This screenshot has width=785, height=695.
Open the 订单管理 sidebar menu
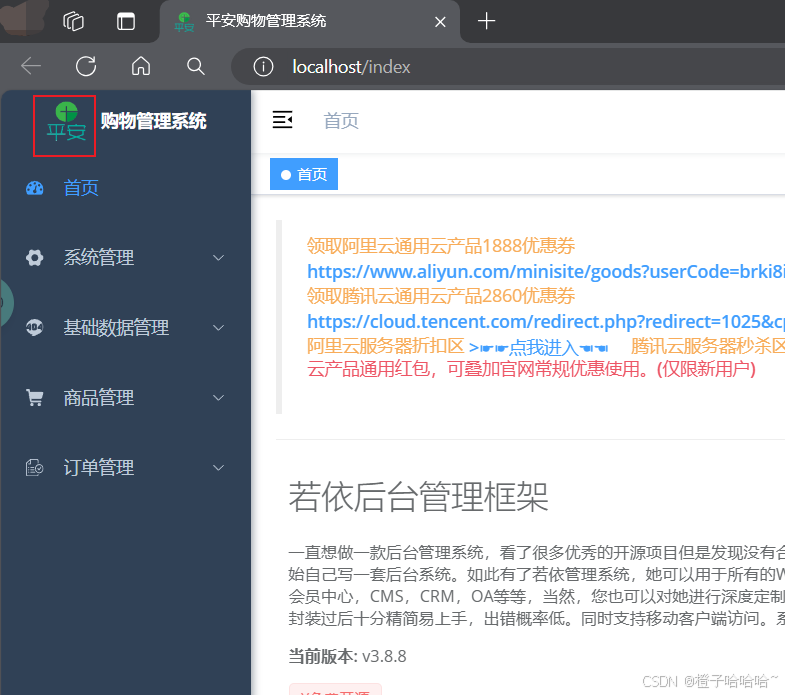pos(125,468)
